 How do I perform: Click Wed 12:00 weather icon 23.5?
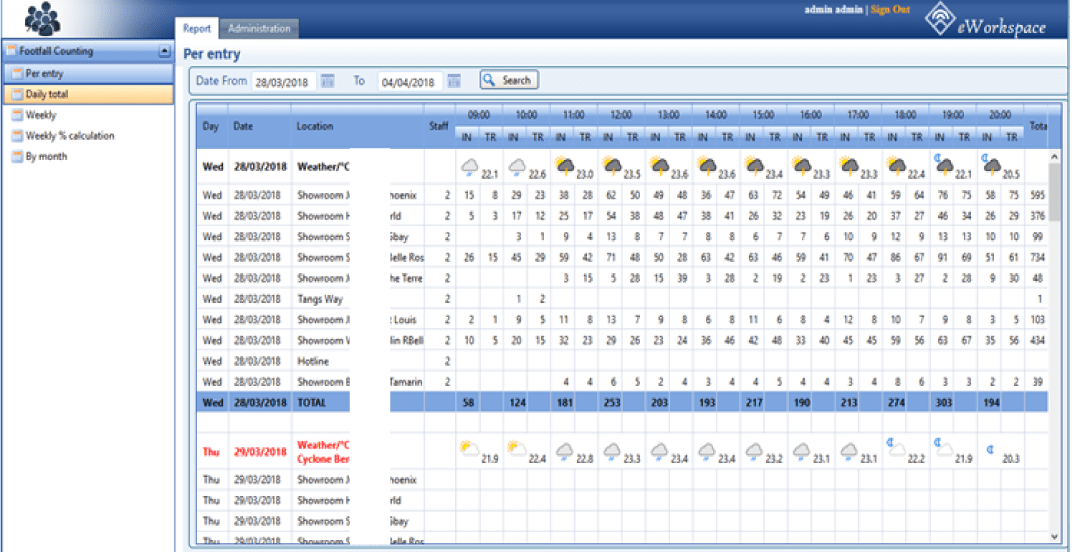[x=612, y=166]
